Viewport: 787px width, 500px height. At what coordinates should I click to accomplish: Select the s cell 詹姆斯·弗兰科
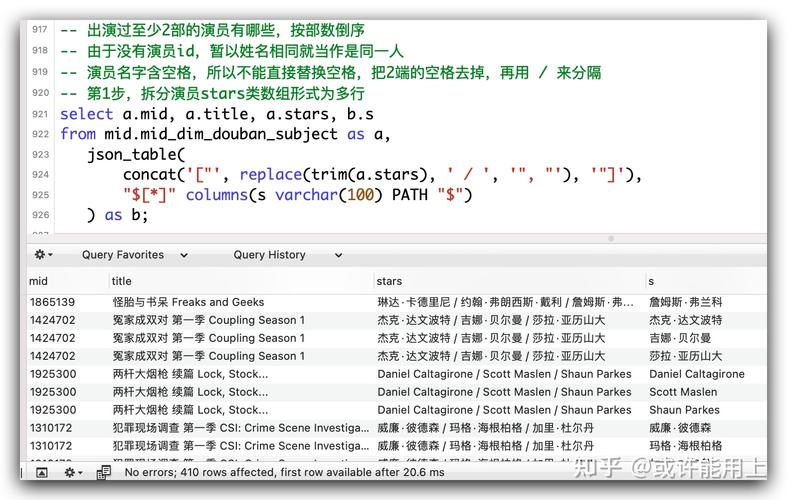pyautogui.click(x=686, y=302)
